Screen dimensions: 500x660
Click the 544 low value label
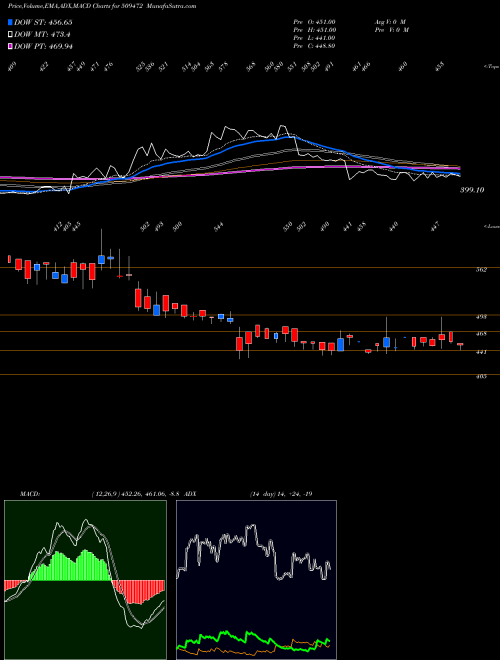point(218,227)
